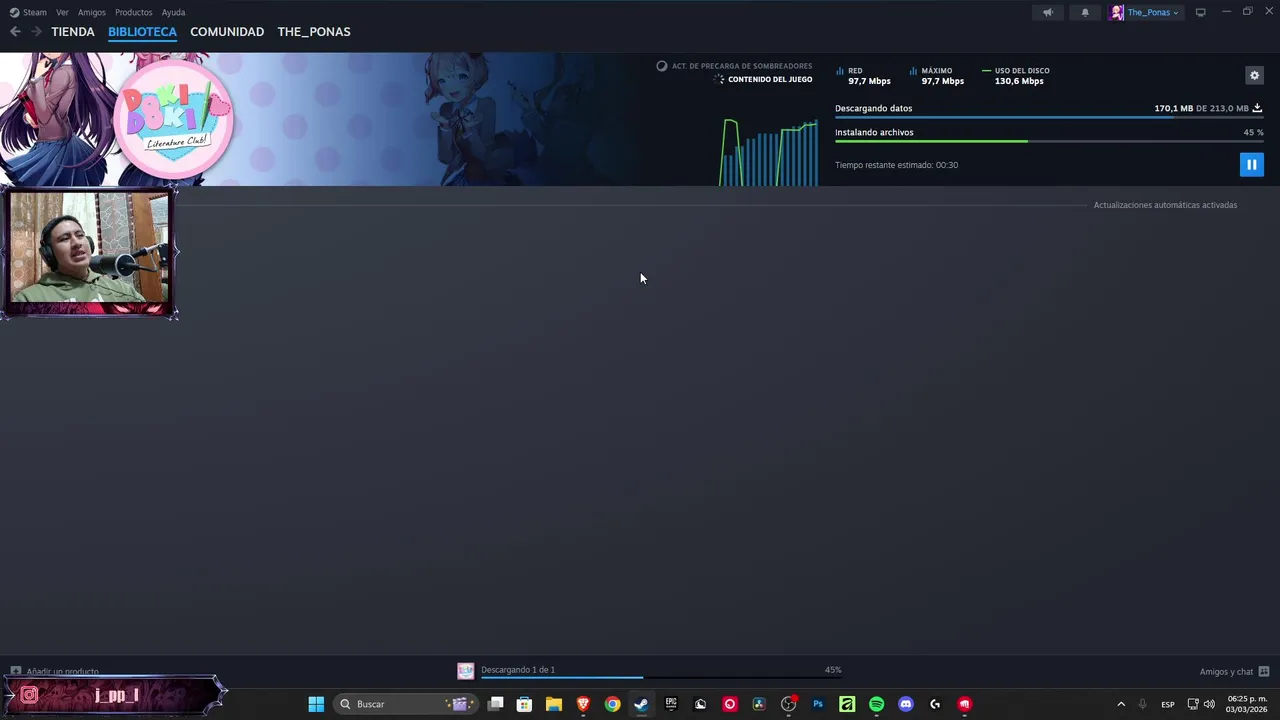Go back with the back arrow

click(x=15, y=31)
